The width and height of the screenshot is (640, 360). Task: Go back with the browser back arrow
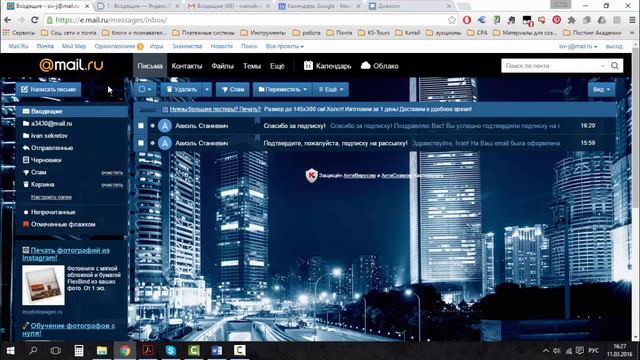click(x=8, y=20)
